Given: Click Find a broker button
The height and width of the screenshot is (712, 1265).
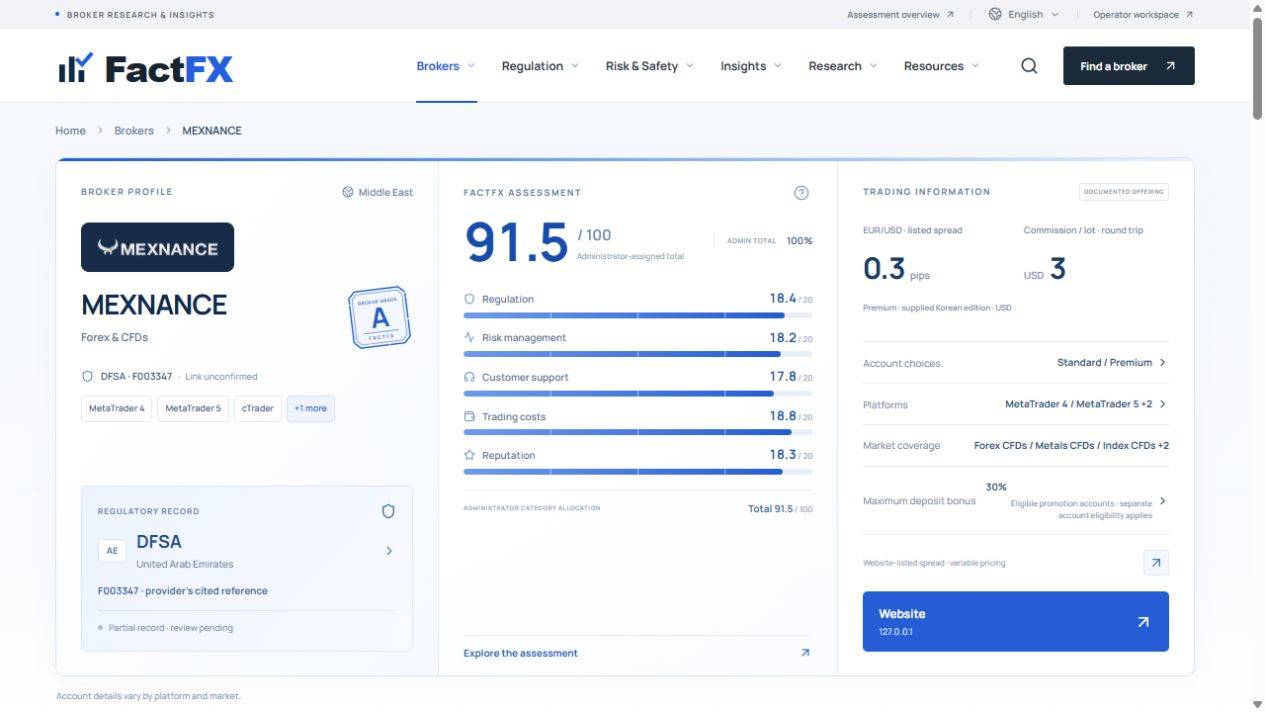Looking at the screenshot, I should [1129, 66].
